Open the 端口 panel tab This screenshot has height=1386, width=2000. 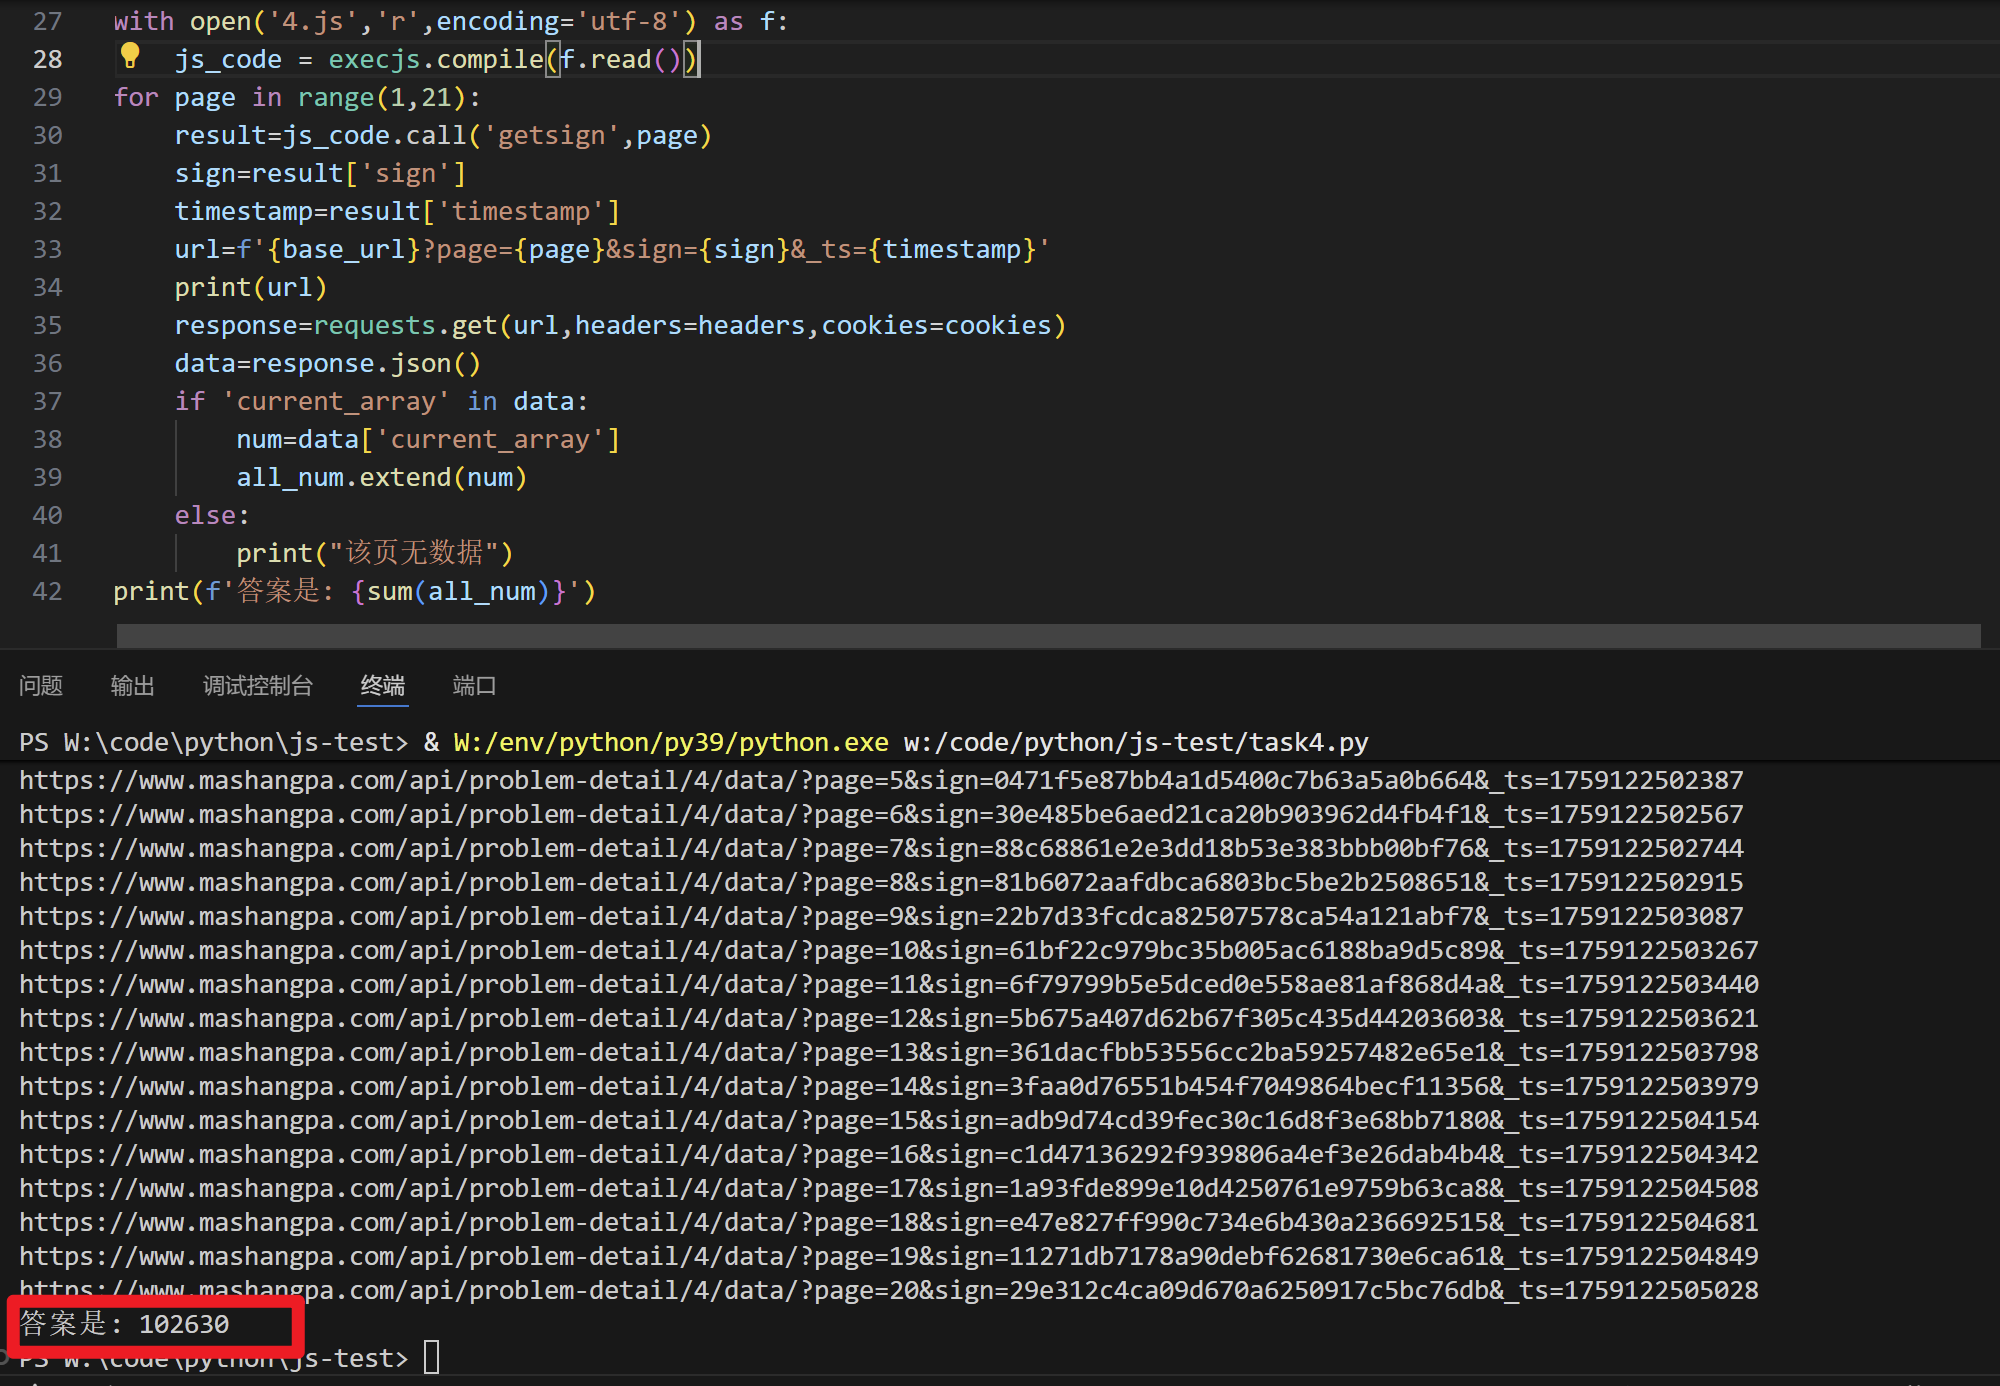point(474,686)
